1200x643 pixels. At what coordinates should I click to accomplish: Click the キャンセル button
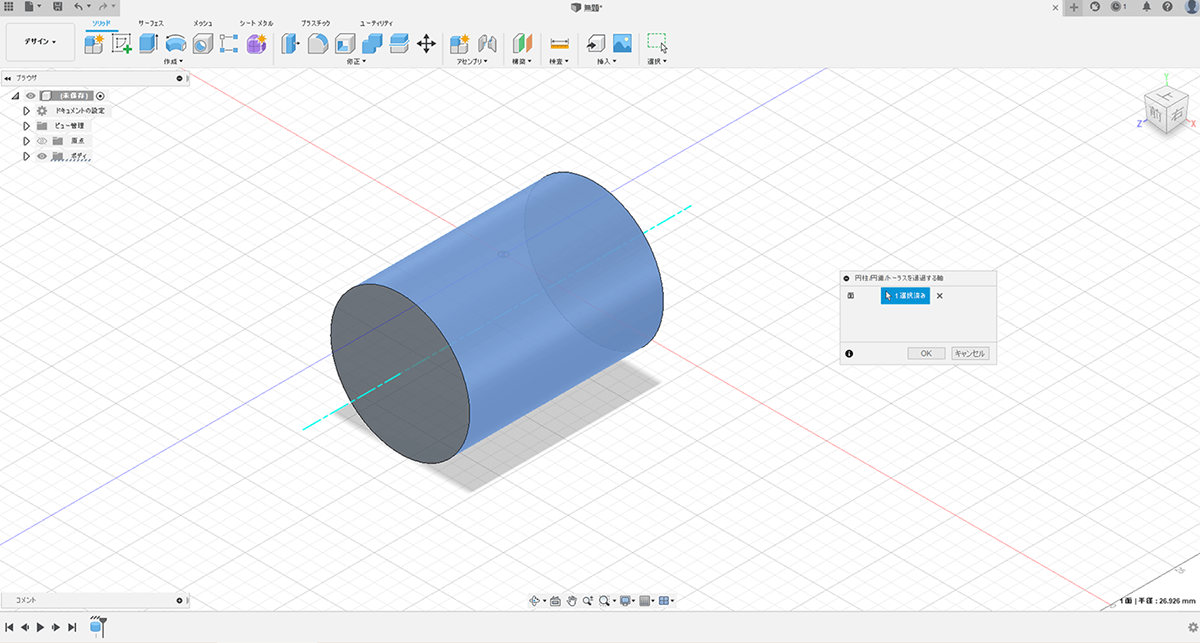(x=970, y=353)
